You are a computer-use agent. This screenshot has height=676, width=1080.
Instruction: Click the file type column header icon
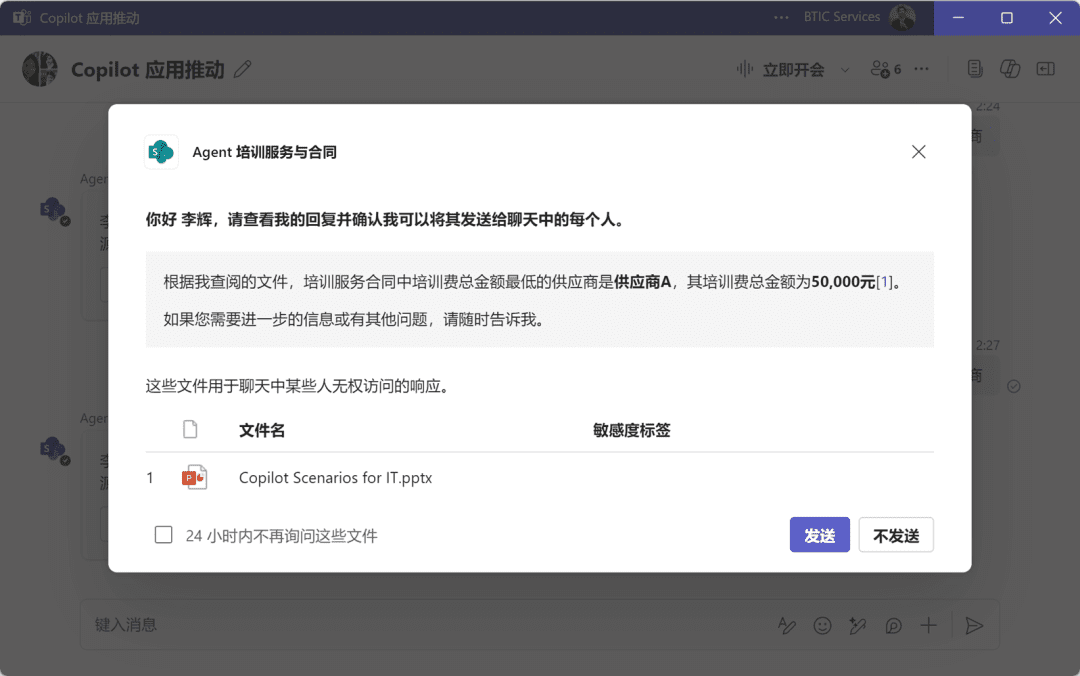[x=190, y=429]
